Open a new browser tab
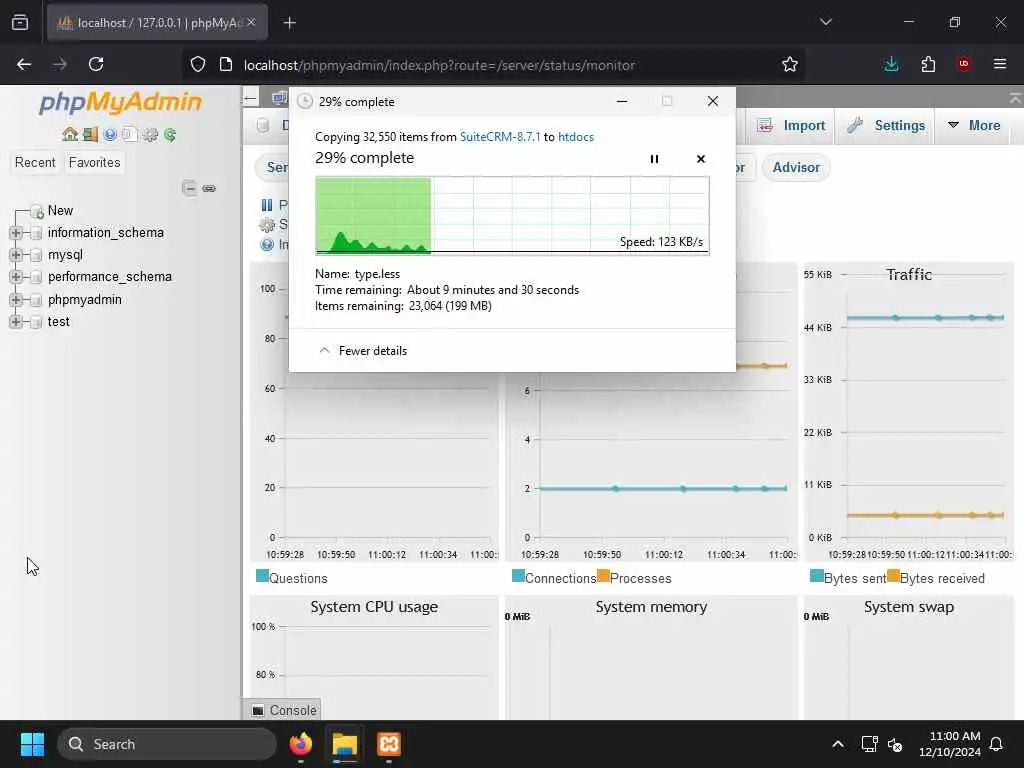Screen dimensions: 1024x768 point(290,23)
